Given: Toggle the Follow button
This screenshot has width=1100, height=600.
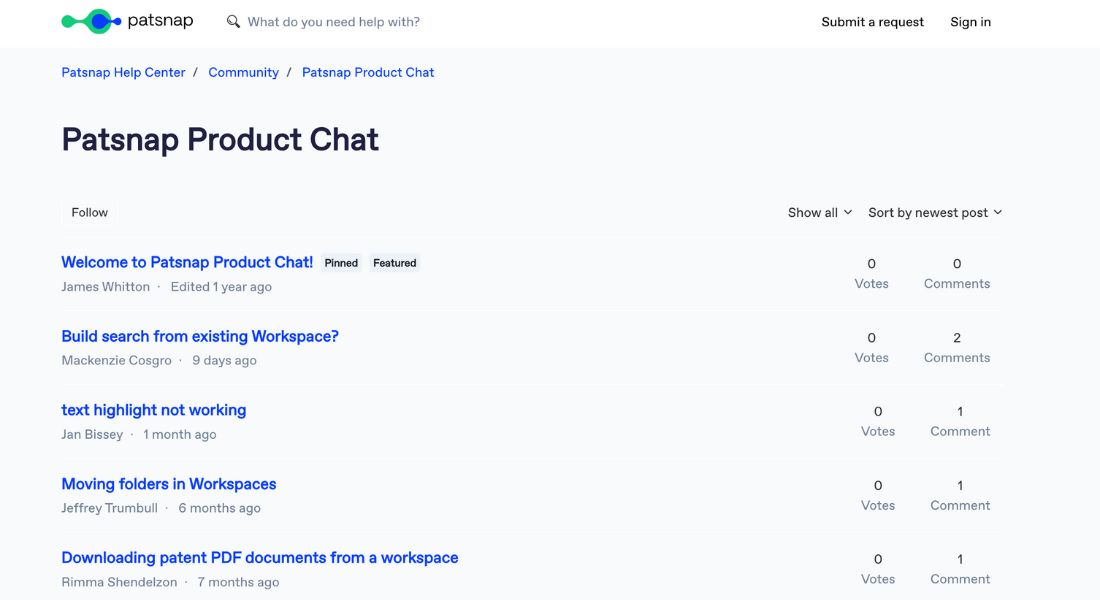Looking at the screenshot, I should (x=89, y=213).
